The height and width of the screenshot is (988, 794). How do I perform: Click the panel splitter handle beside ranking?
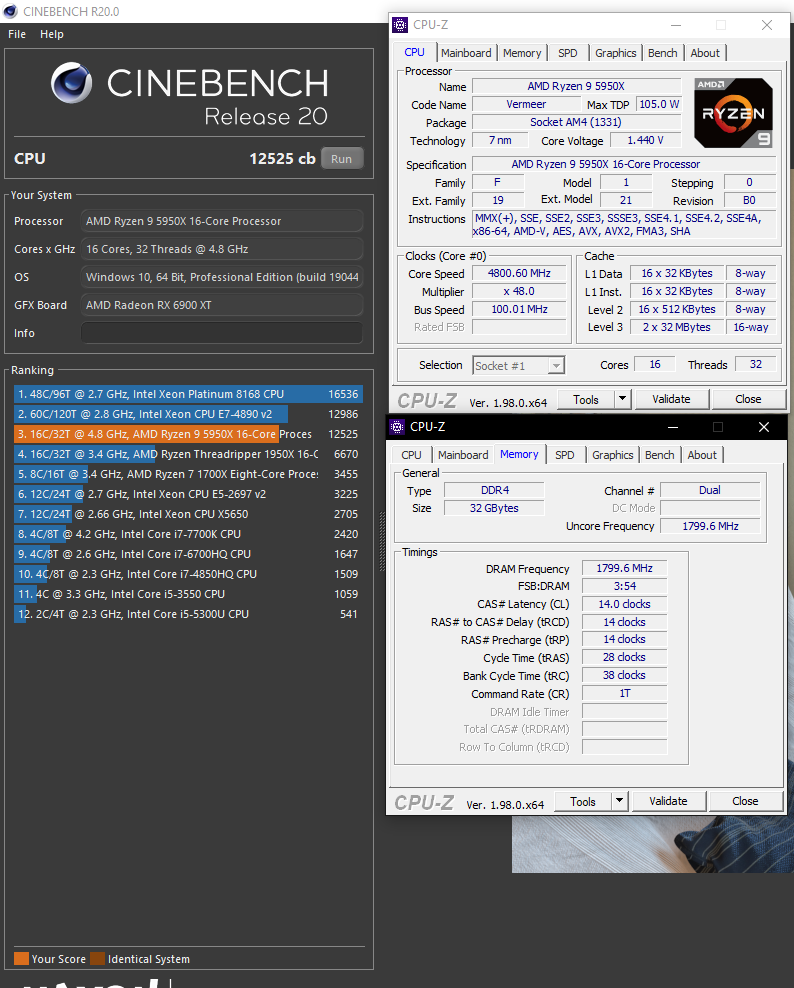coord(382,542)
